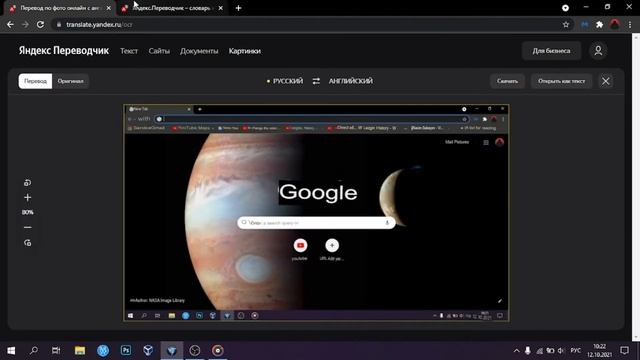Switch to Оригинал view

(71, 81)
